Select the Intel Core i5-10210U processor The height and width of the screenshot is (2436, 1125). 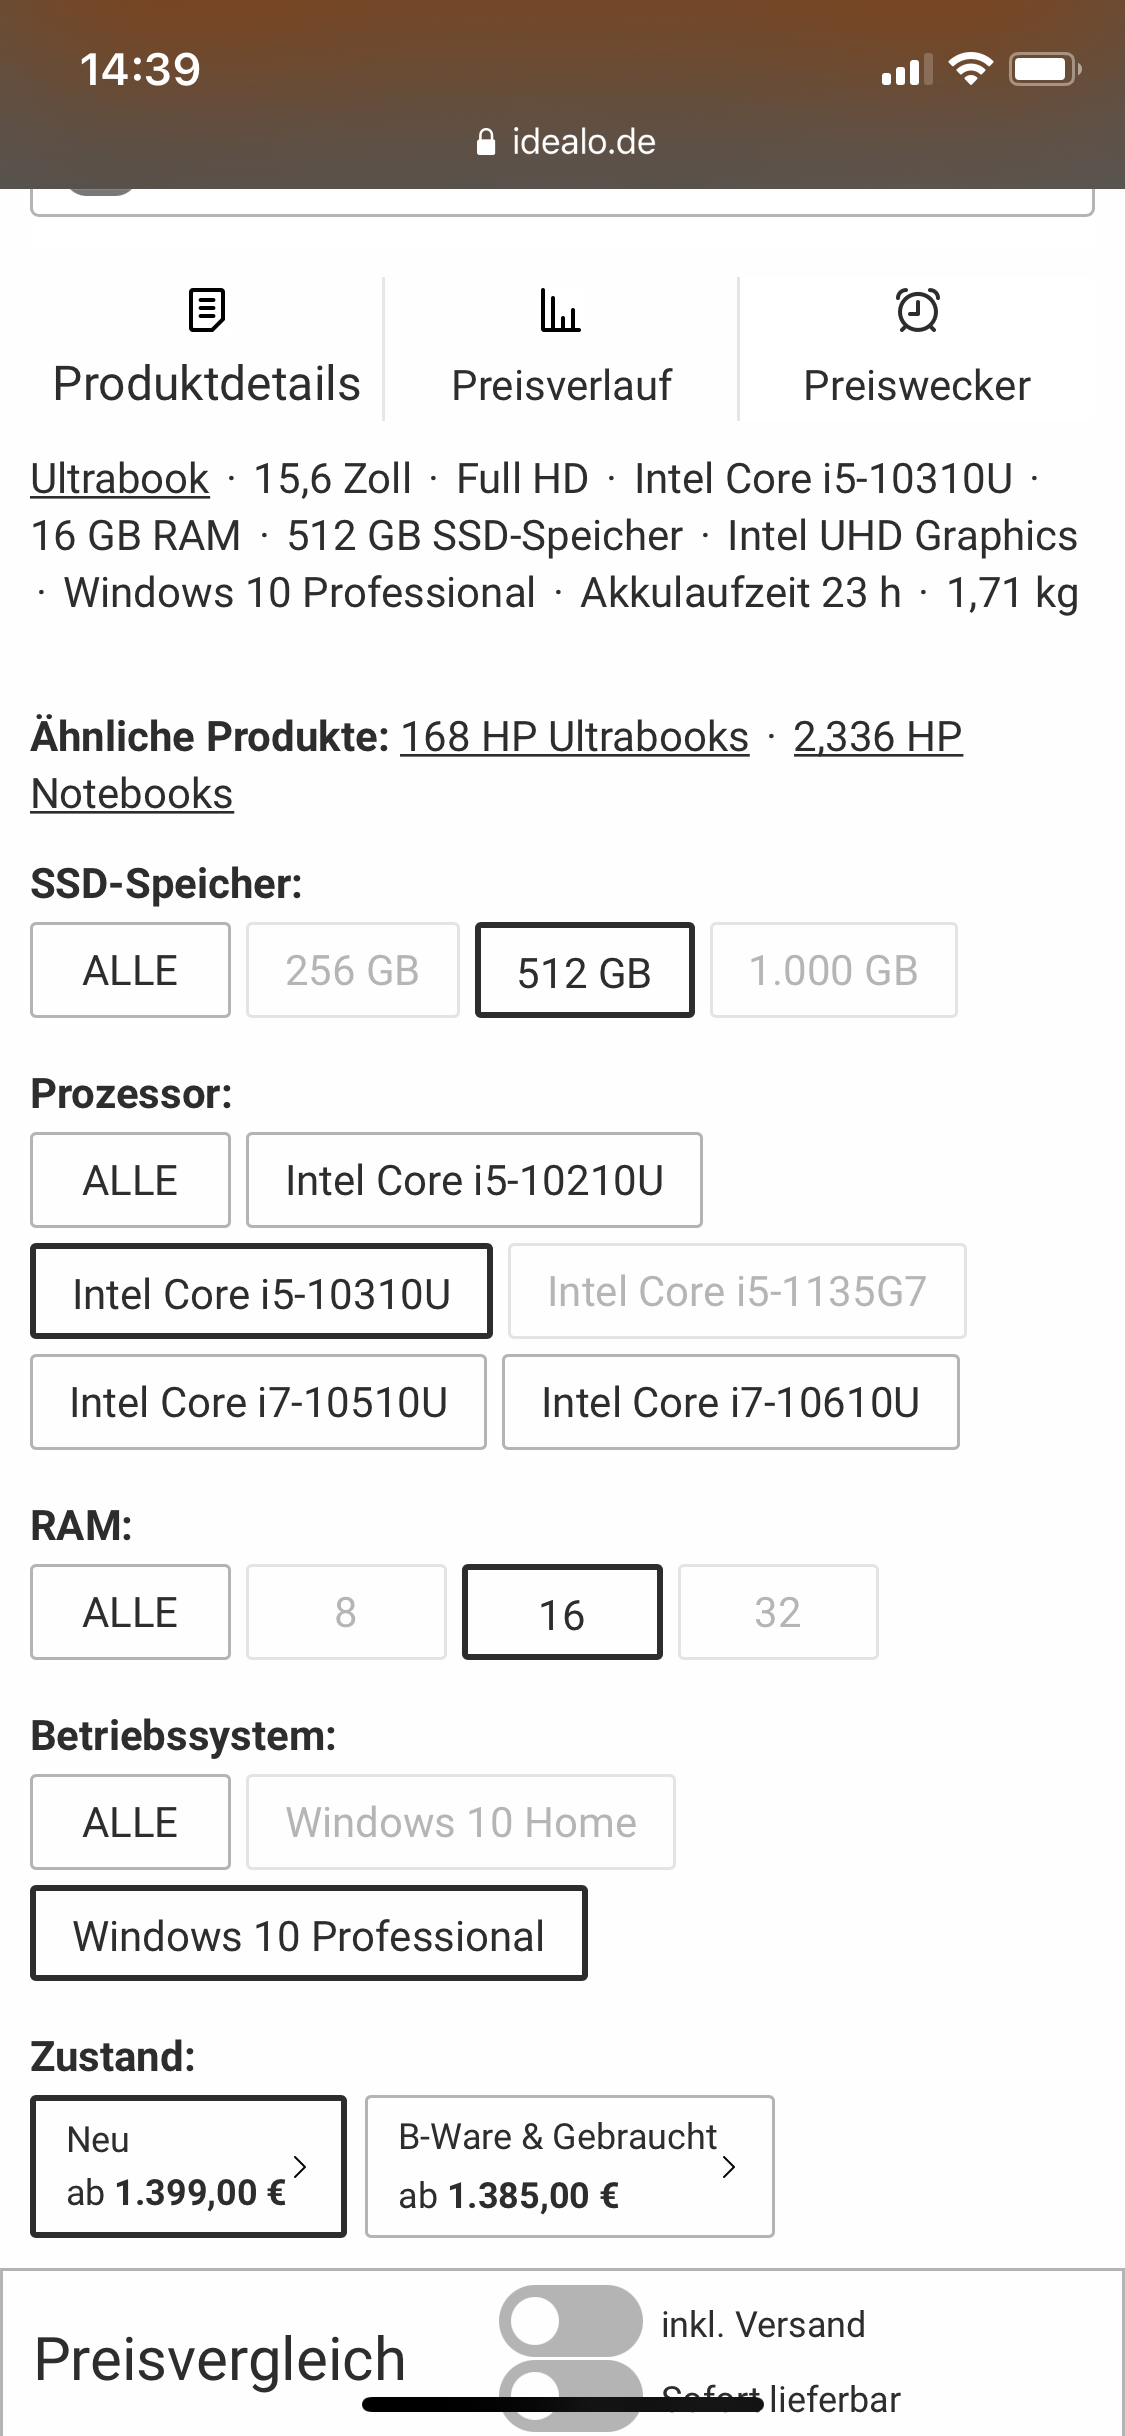coord(474,1180)
